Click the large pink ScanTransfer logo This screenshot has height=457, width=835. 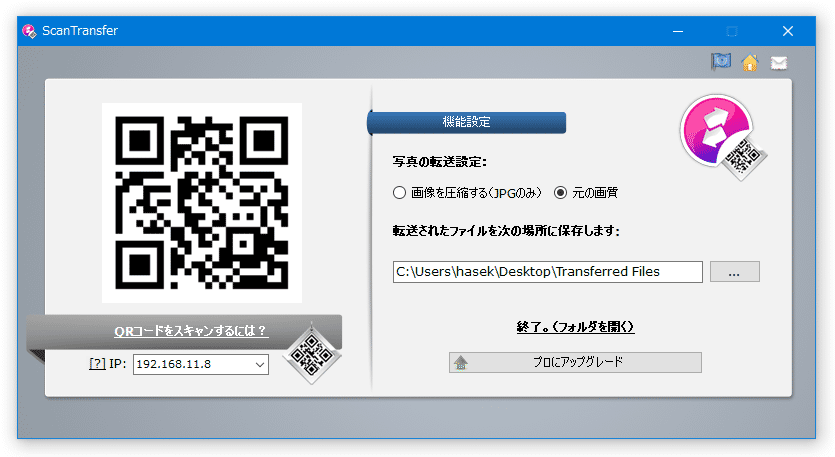click(722, 135)
